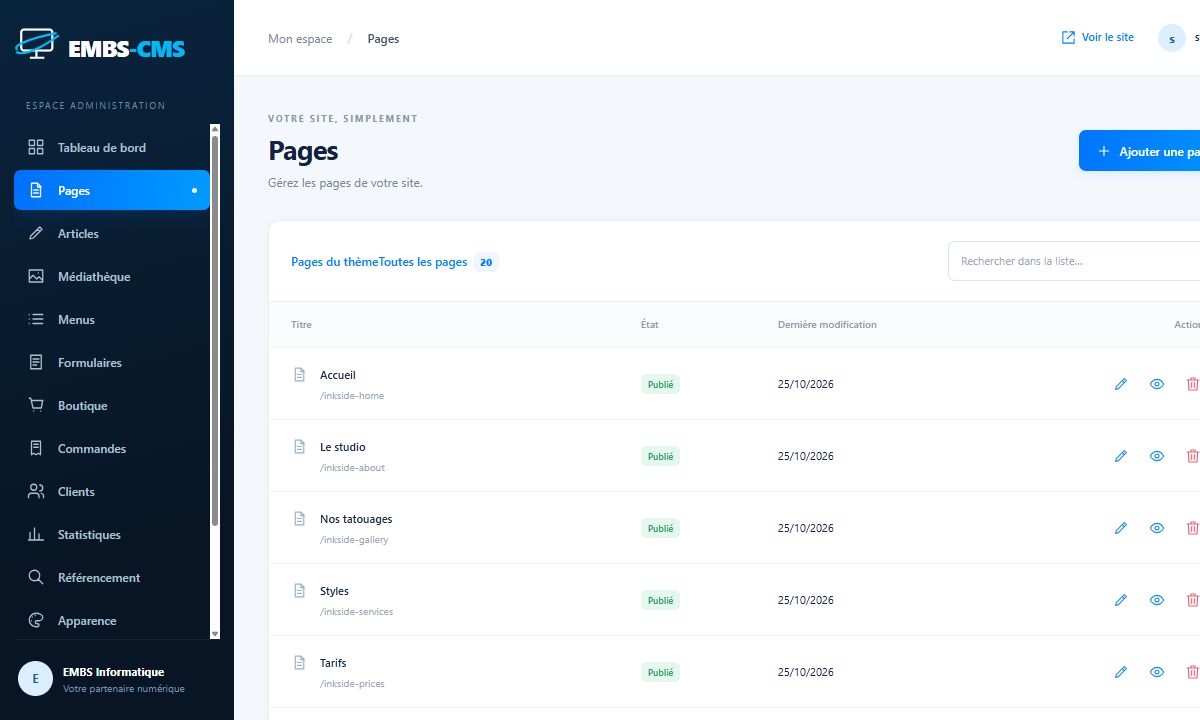This screenshot has height=720, width=1200.
Task: Click the external link icon beside Voir le site
Action: 1068,37
